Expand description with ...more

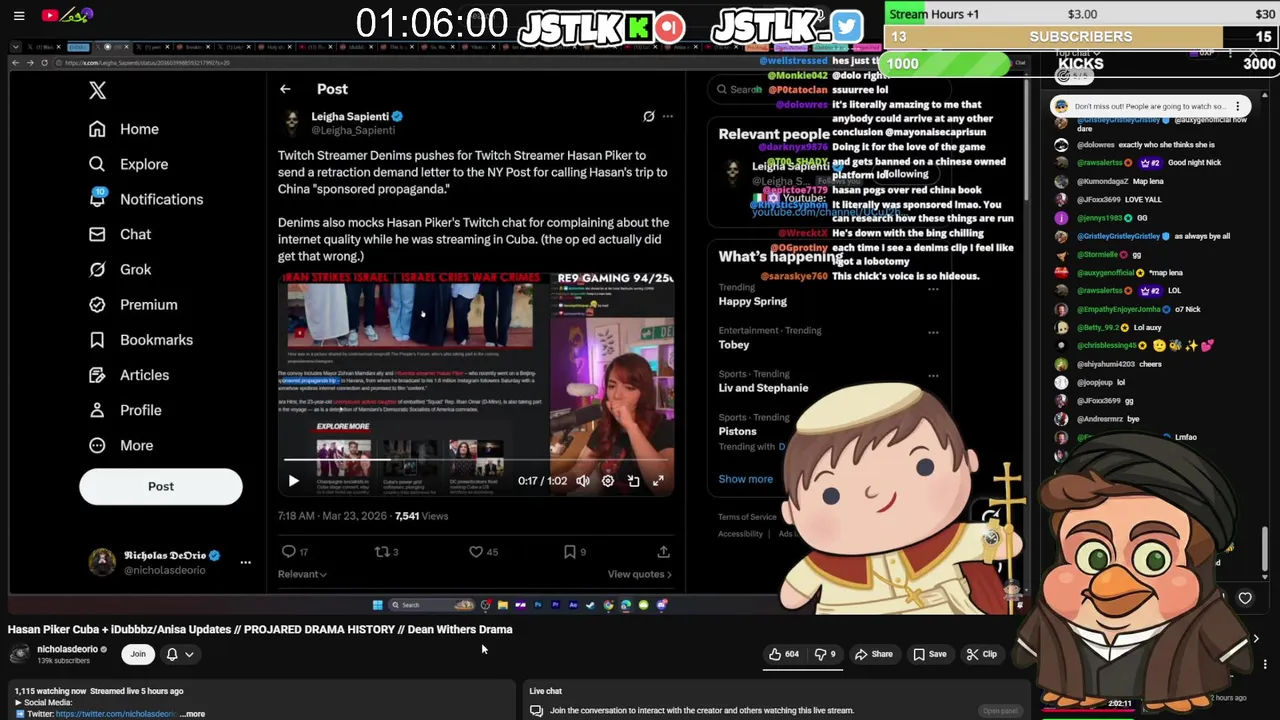pyautogui.click(x=194, y=714)
